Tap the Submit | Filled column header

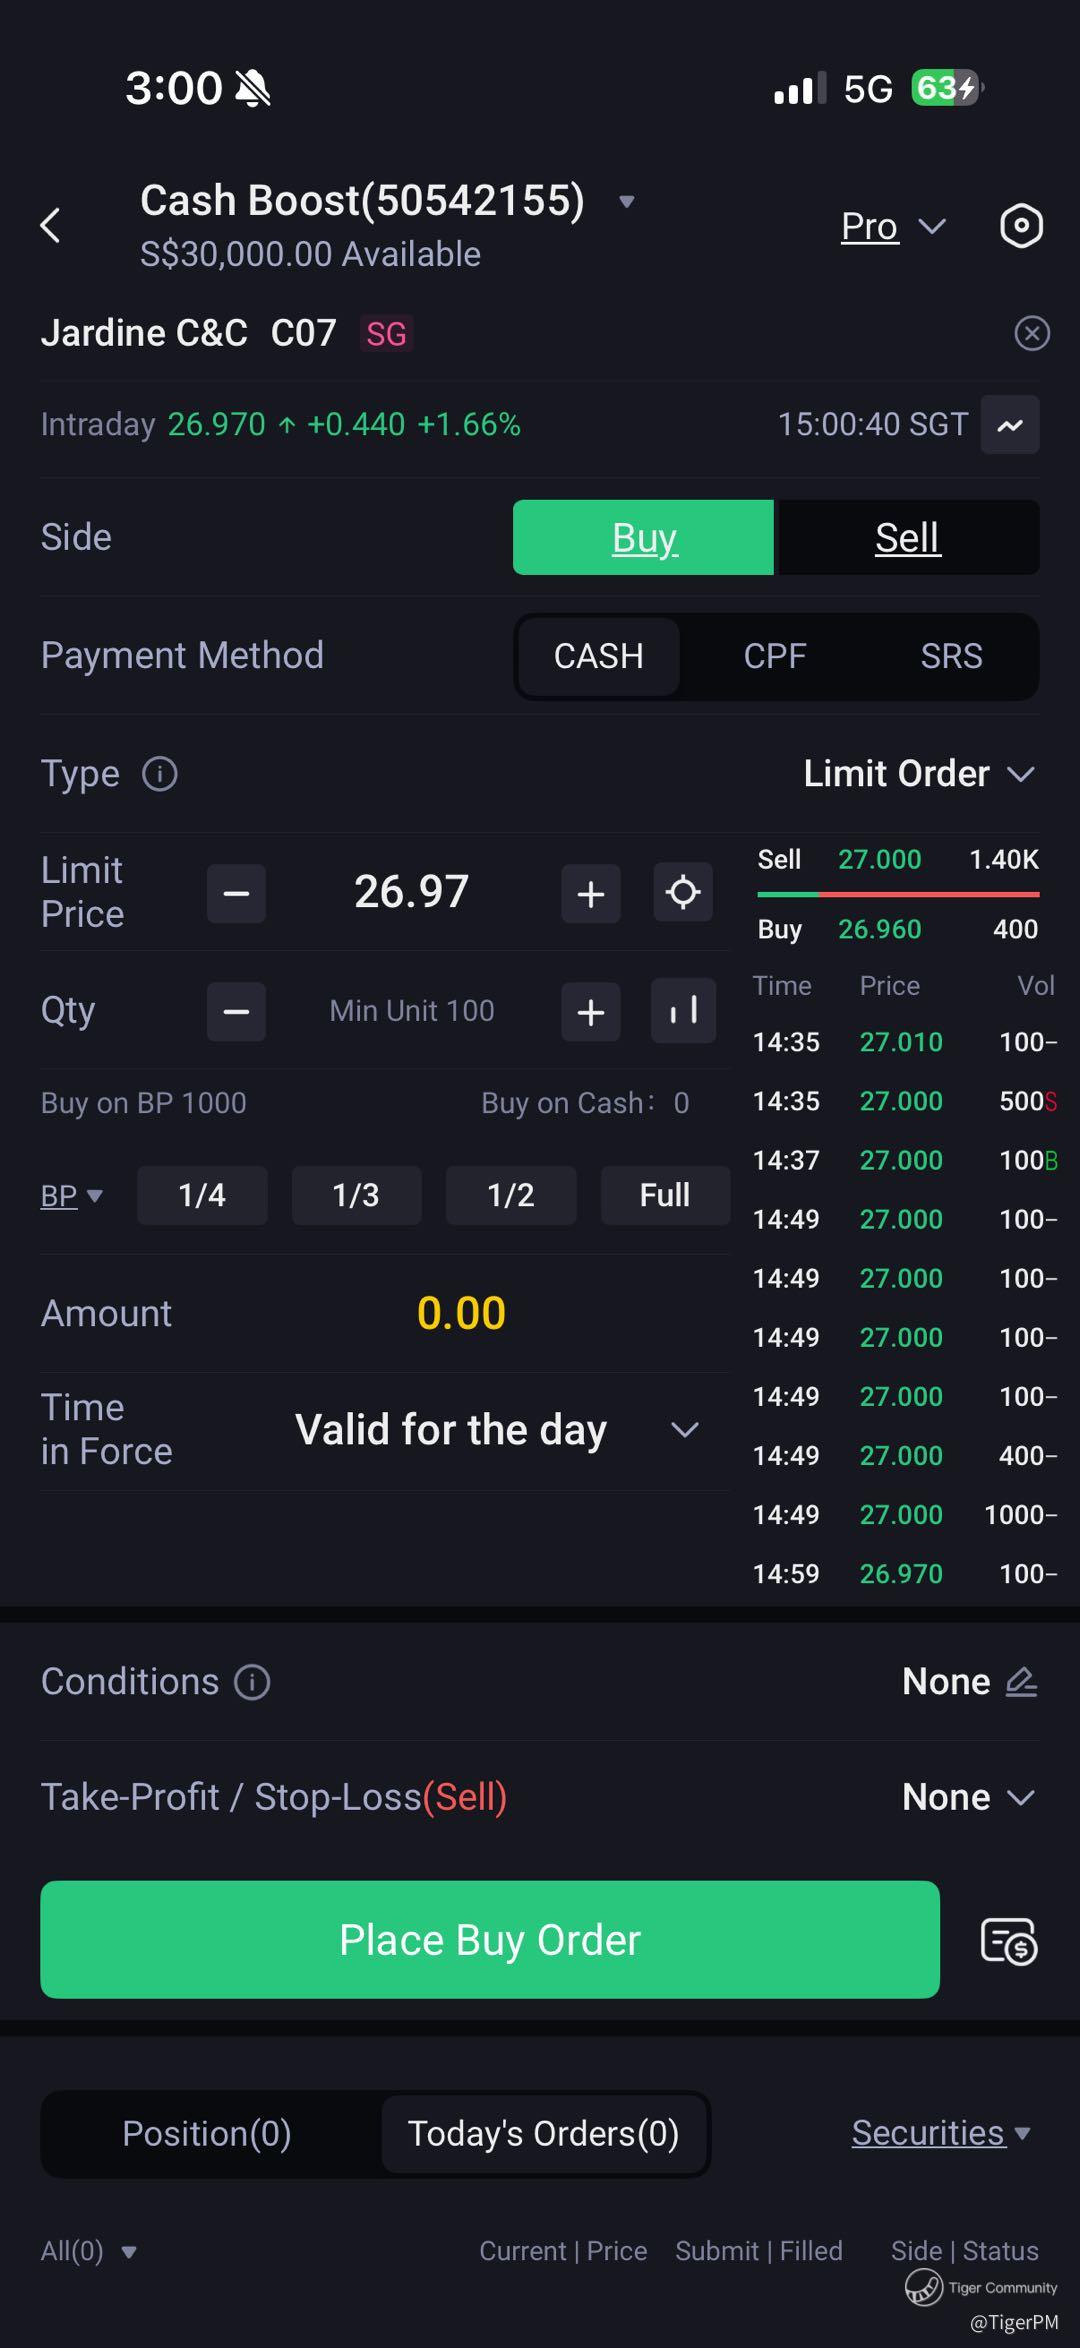(759, 2251)
